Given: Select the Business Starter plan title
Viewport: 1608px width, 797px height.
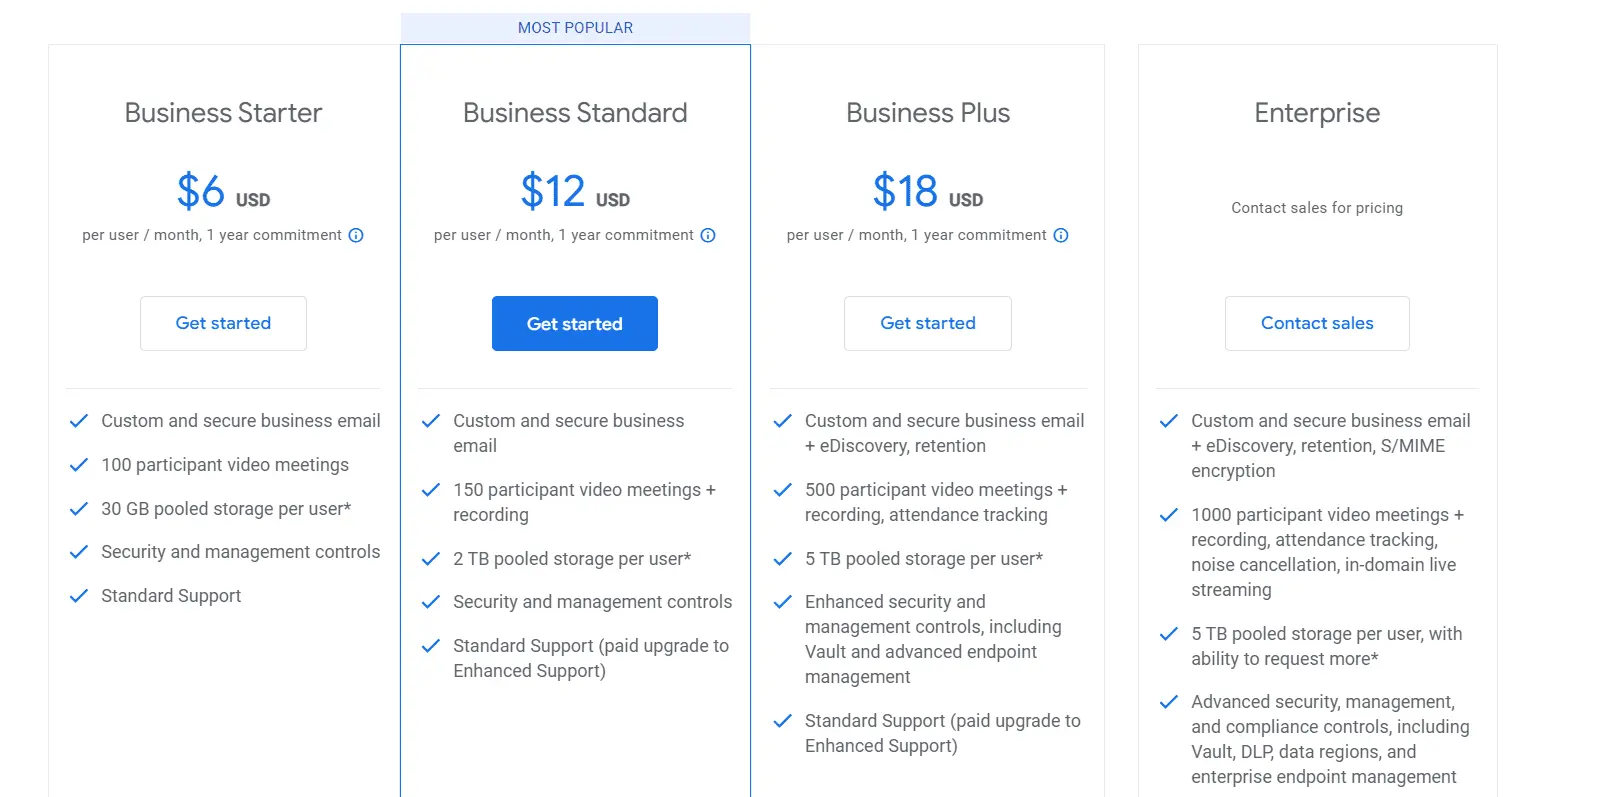Looking at the screenshot, I should 222,112.
